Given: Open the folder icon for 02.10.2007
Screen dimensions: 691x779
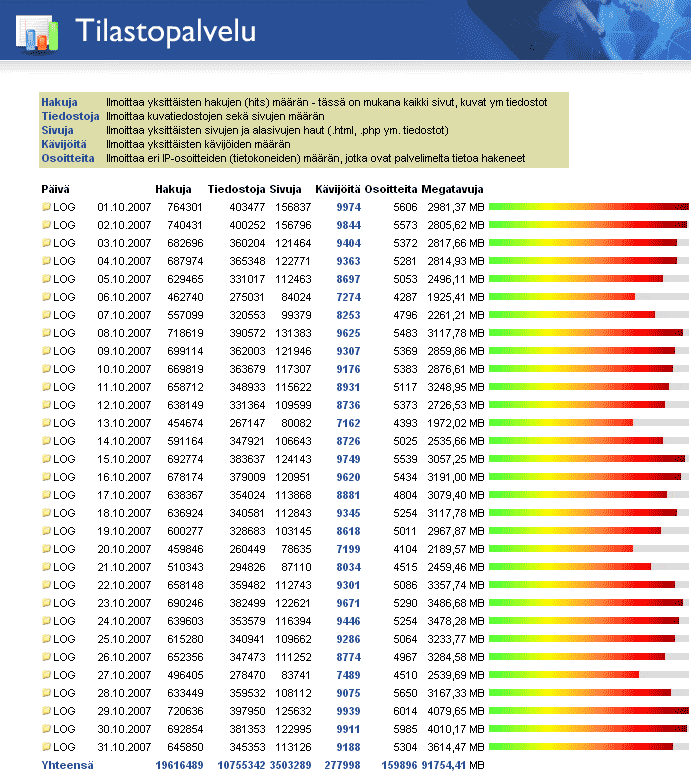Looking at the screenshot, I should (47, 225).
